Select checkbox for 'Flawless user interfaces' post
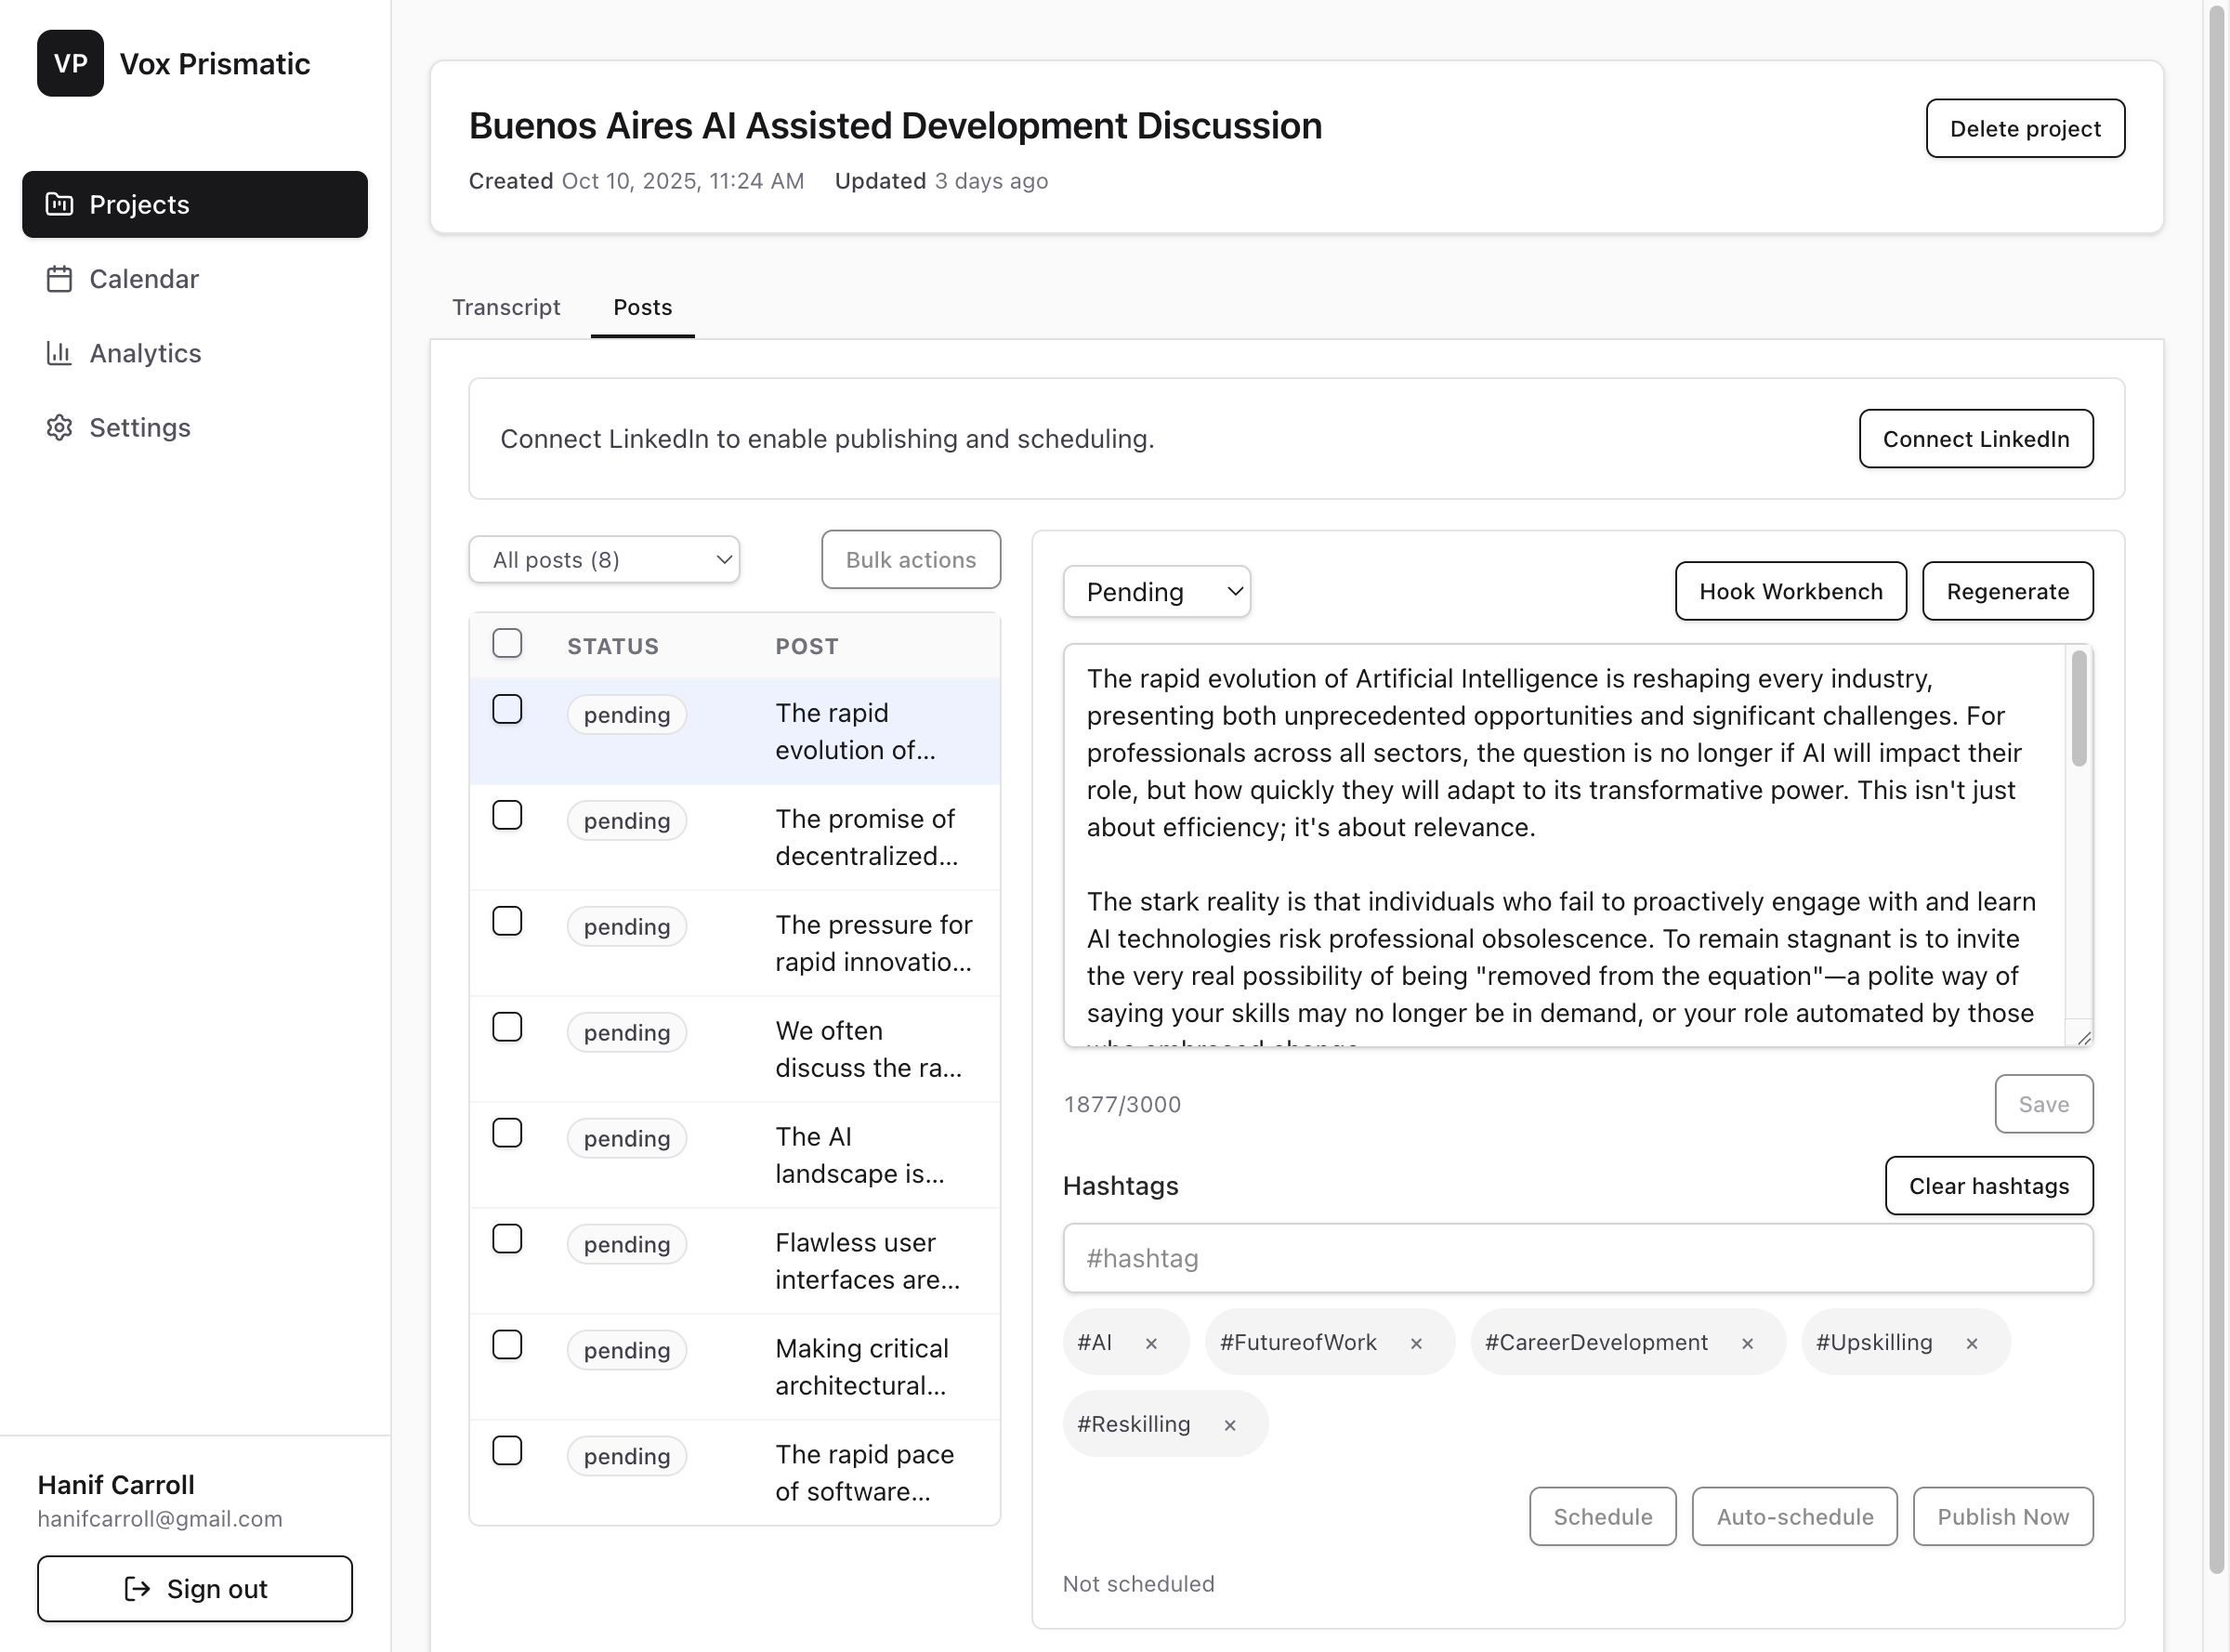Screen dimensions: 2230x1652 tap(507, 1239)
